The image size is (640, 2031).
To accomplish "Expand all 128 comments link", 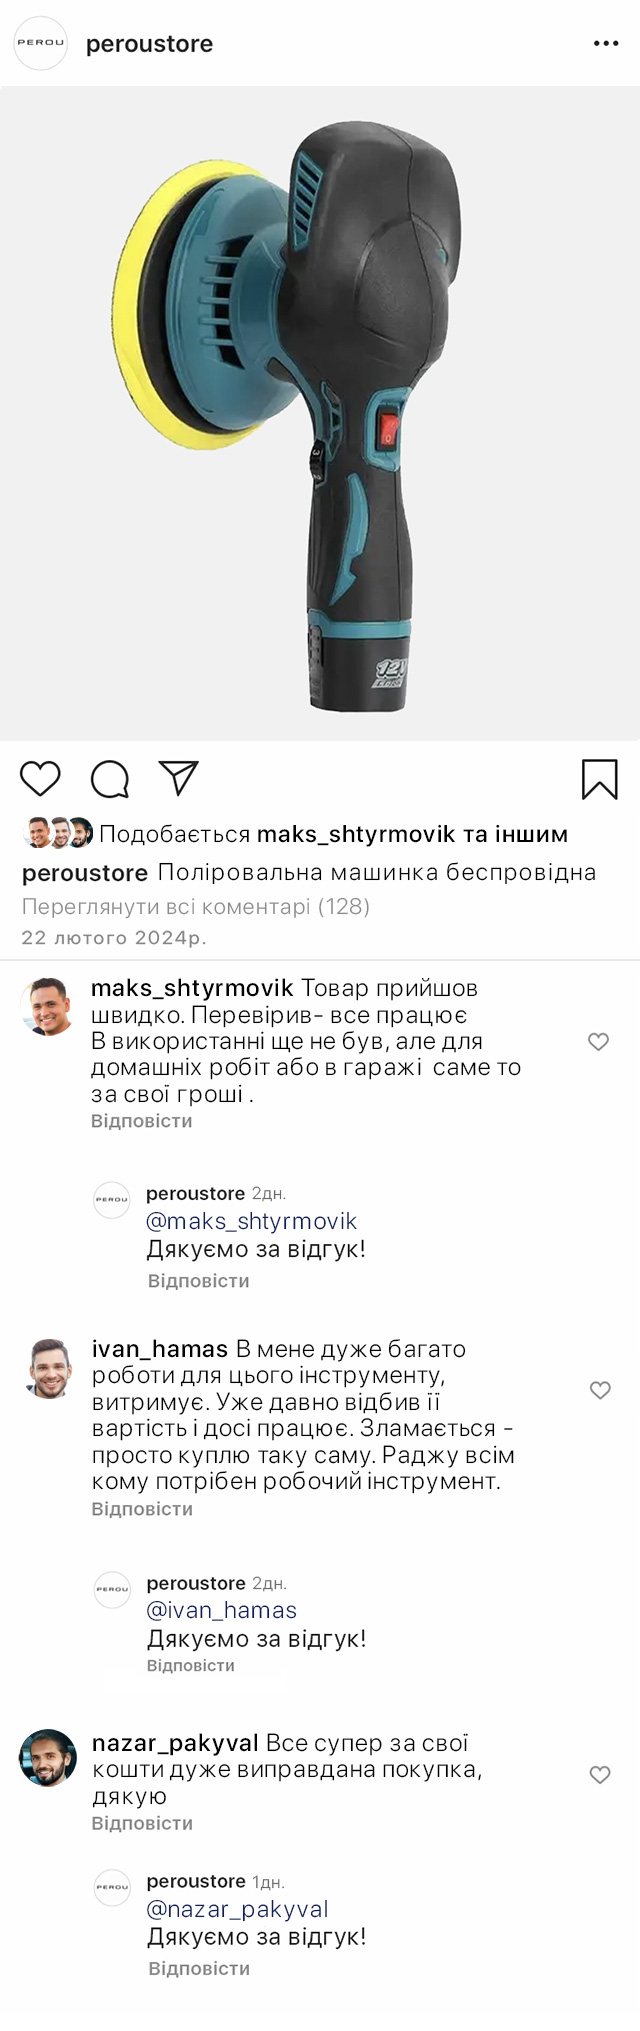I will pos(196,907).
